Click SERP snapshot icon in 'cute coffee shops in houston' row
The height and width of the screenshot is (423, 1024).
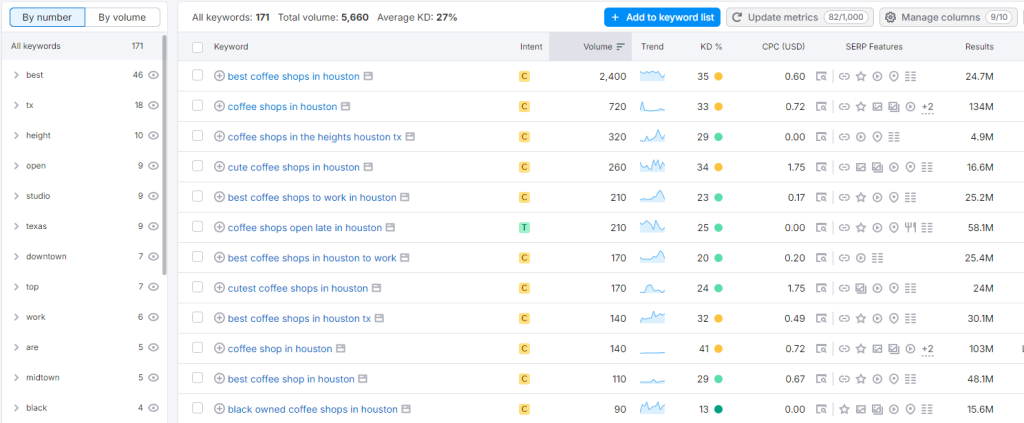coord(367,167)
